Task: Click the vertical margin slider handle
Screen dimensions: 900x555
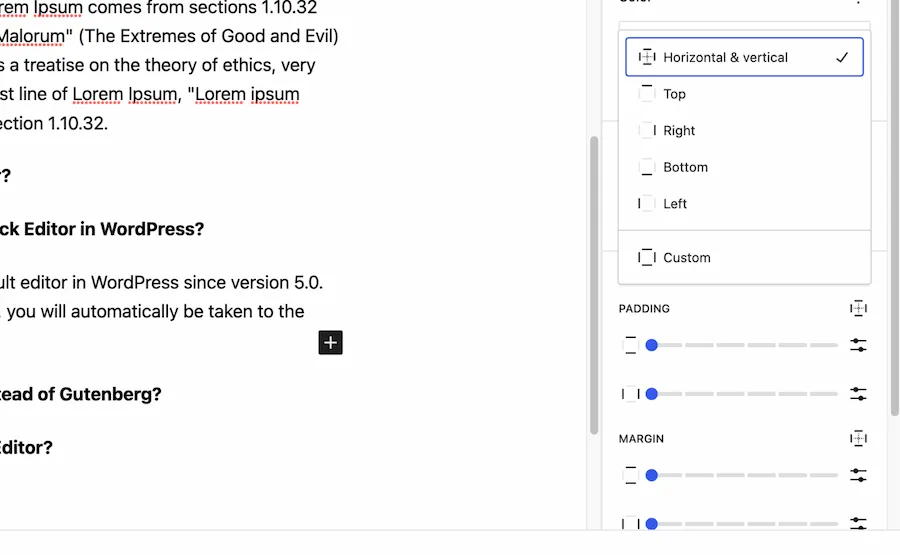Action: coord(651,475)
